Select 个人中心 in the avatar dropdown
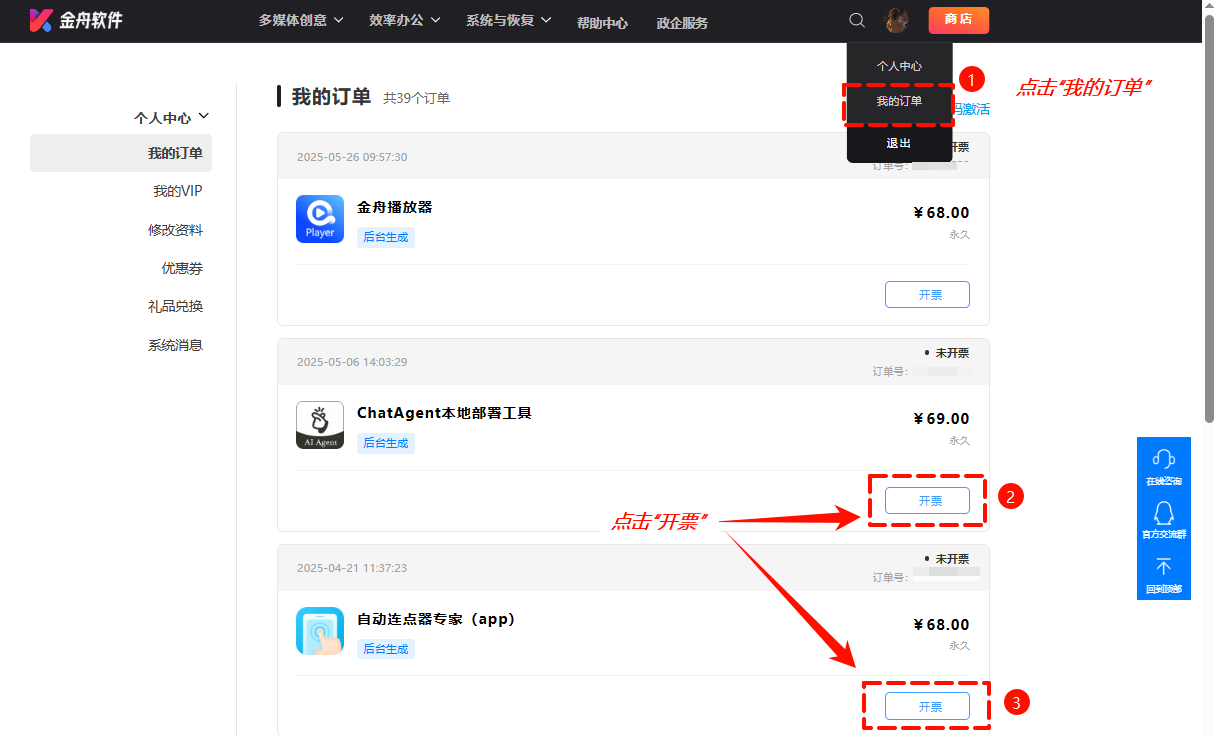 [899, 66]
